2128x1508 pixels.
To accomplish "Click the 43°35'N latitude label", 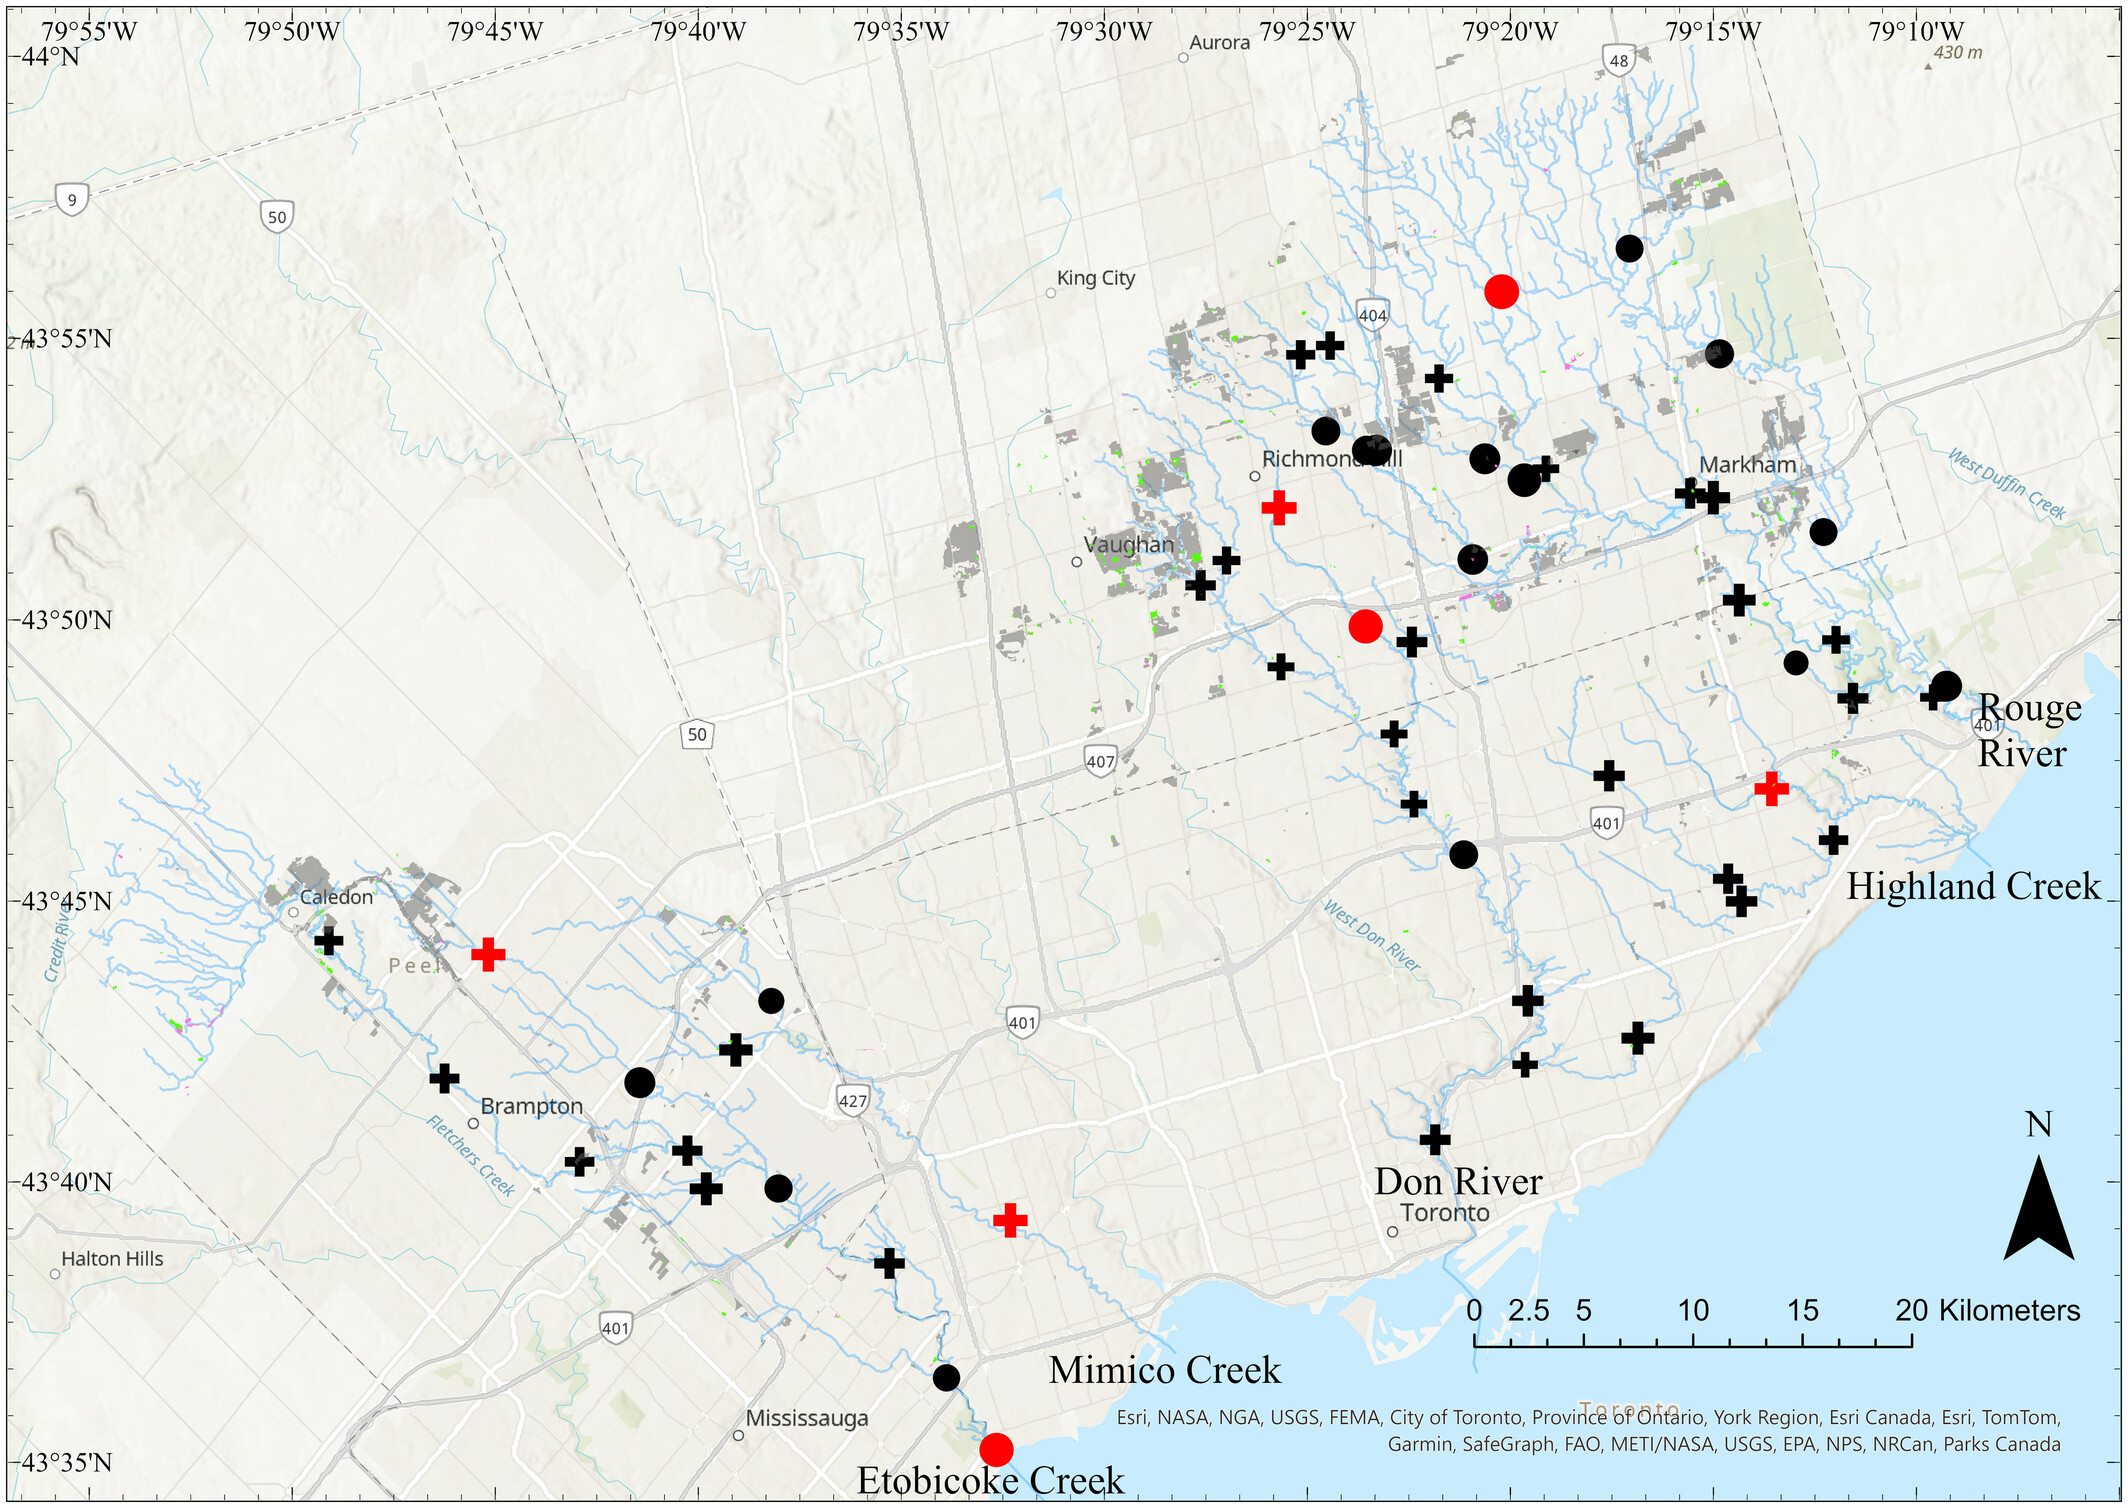I will 66,1462.
